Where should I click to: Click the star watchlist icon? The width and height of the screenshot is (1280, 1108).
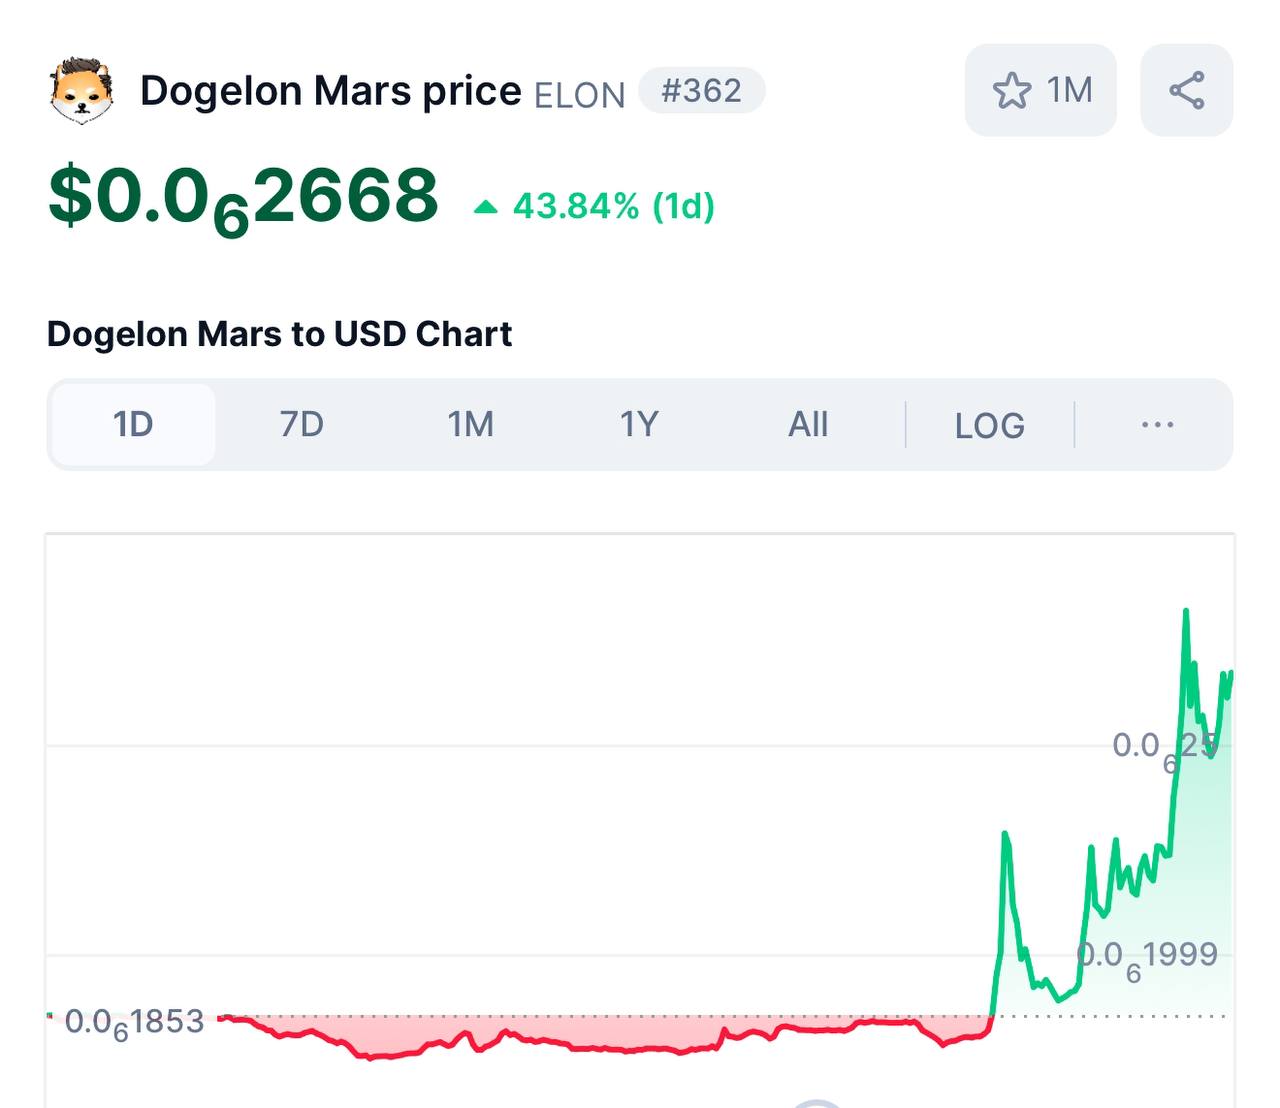click(1011, 91)
